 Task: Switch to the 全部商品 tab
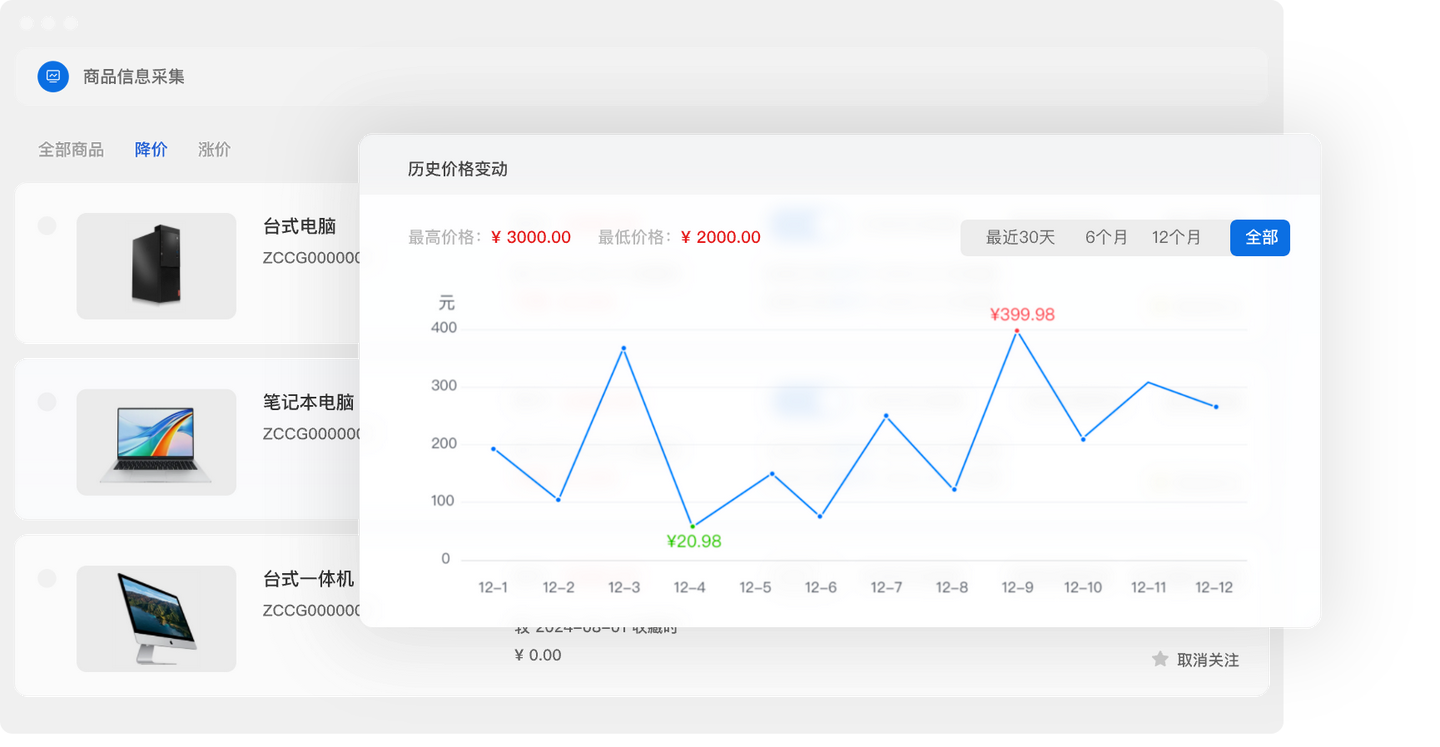tap(71, 149)
